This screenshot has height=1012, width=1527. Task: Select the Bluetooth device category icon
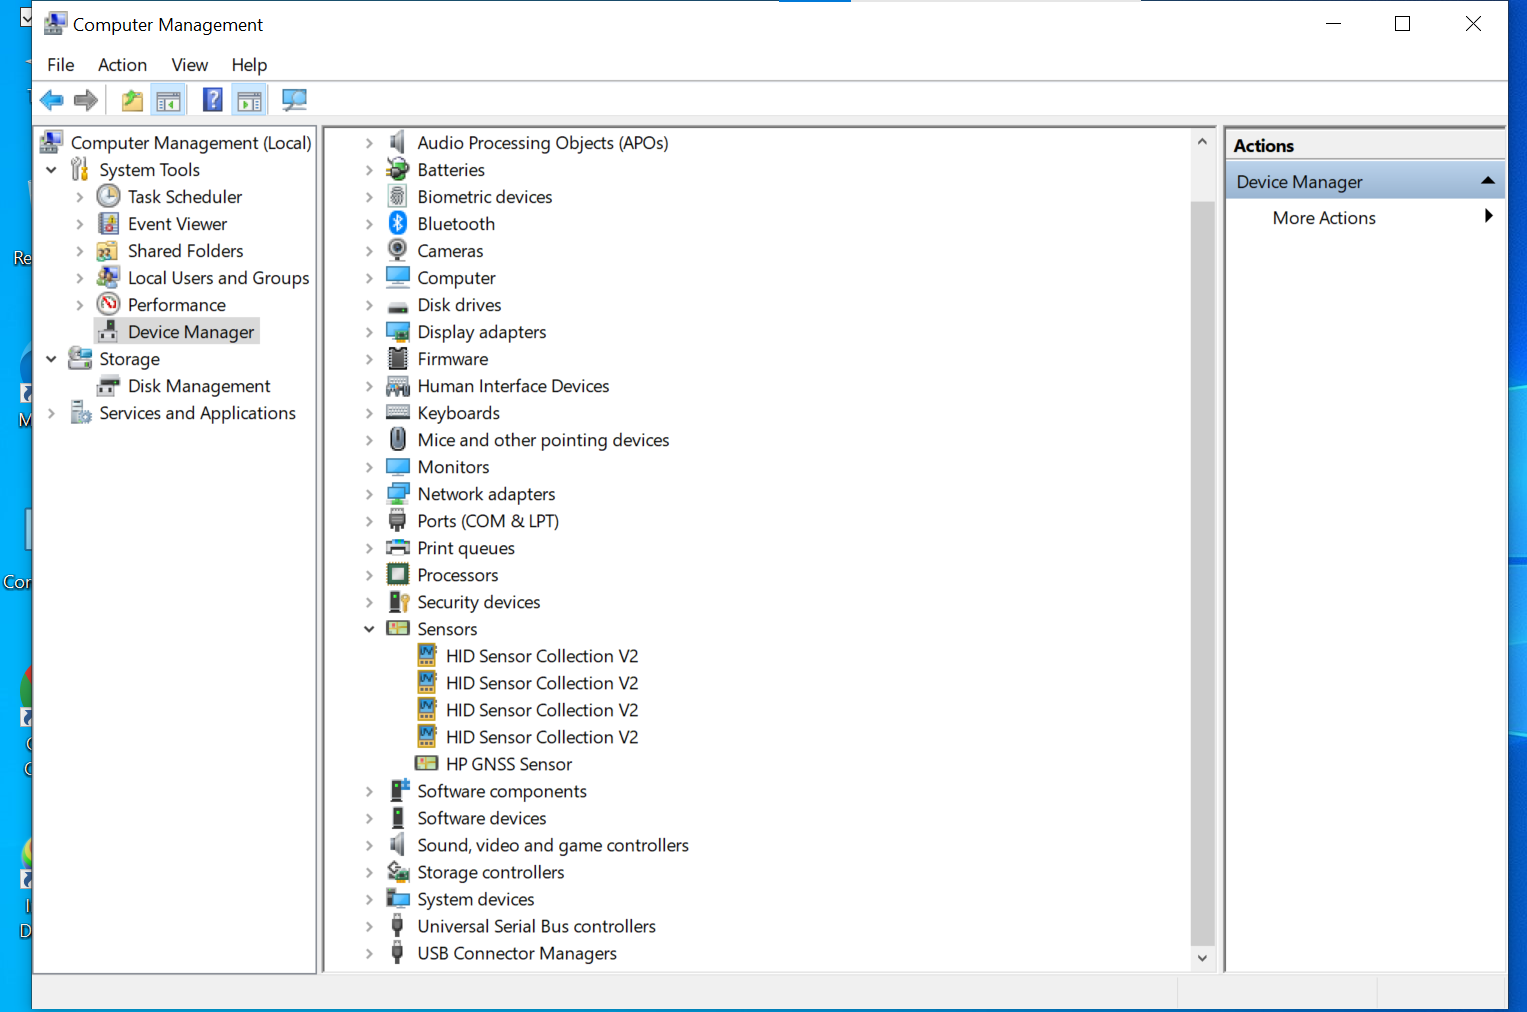398,223
